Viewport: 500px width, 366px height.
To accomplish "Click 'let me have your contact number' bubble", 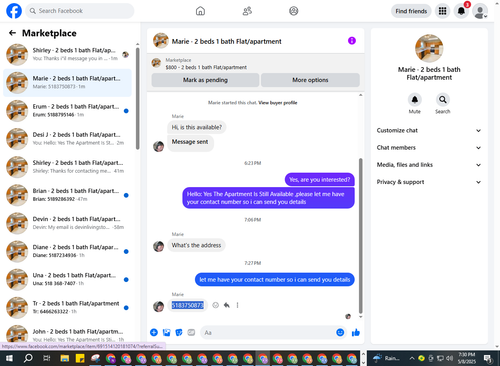I will click(x=275, y=280).
